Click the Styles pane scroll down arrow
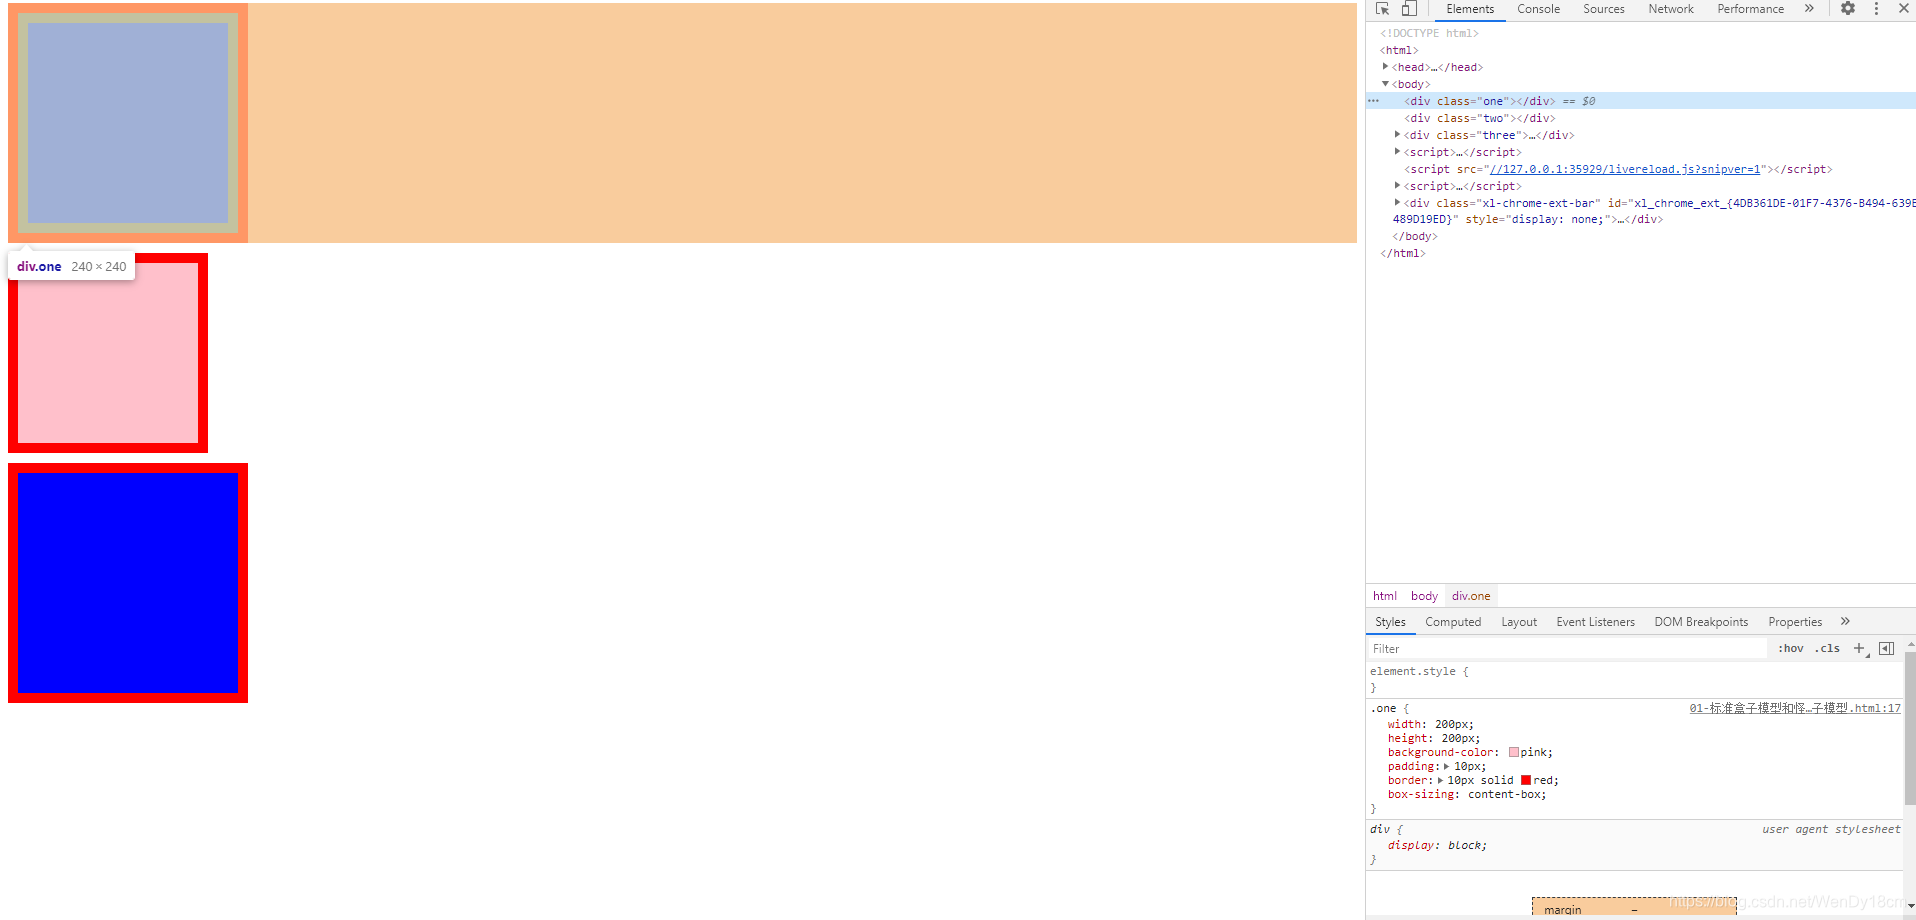 click(1911, 906)
